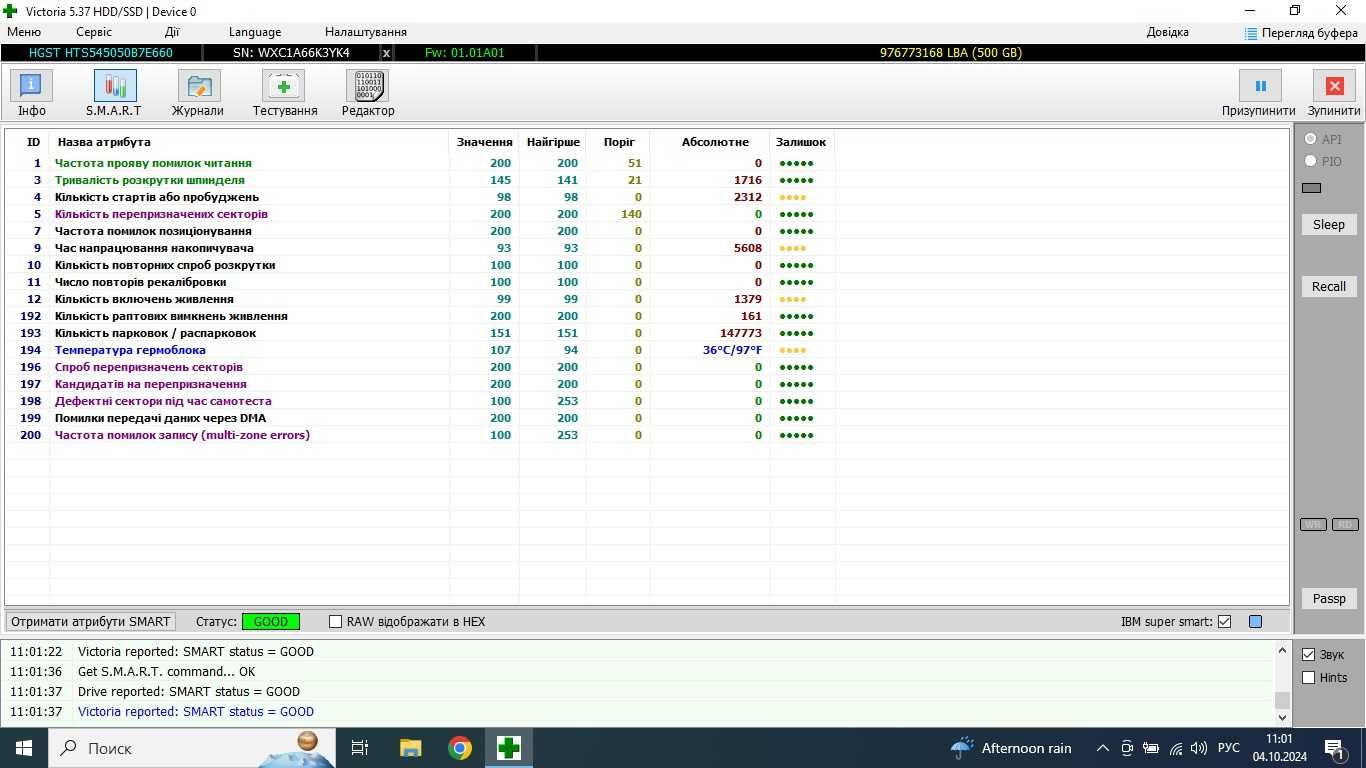Toggle RAW відображати в HEX checkbox
1366x768 pixels.
[336, 622]
